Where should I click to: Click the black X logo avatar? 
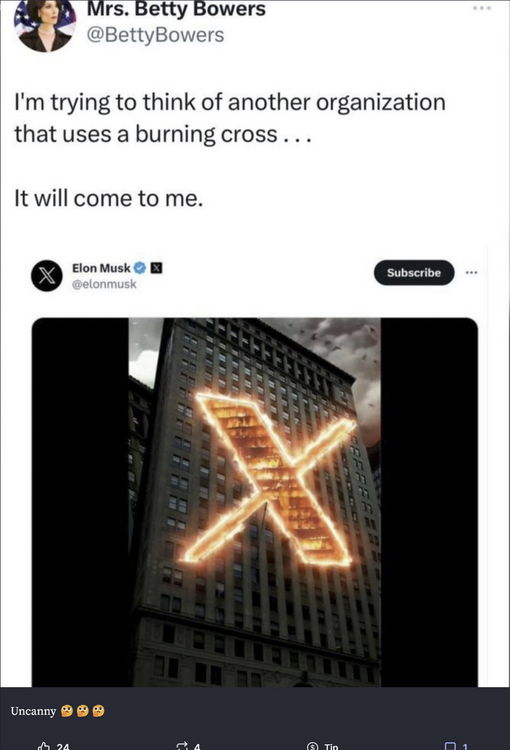coord(46,276)
